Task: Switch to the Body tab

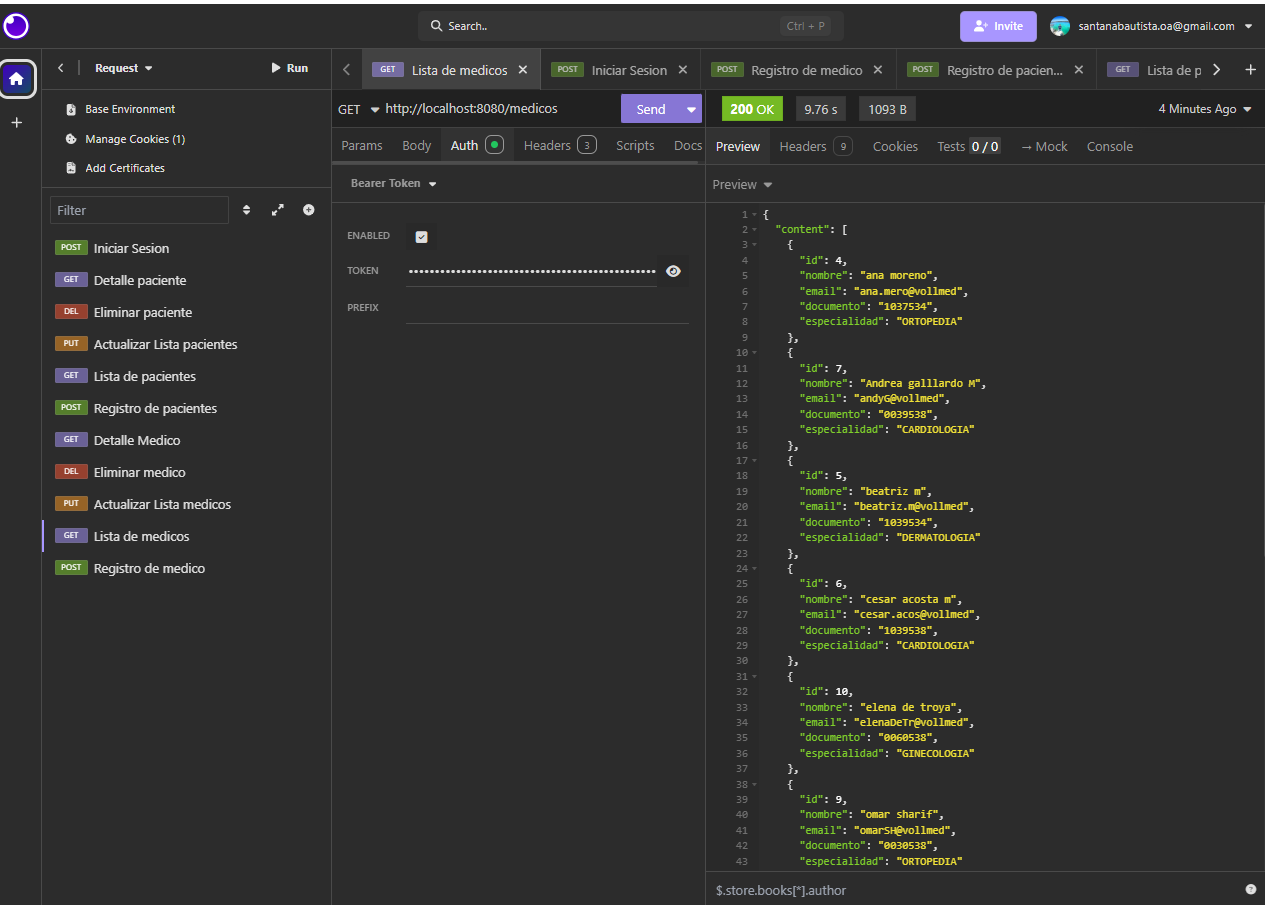Action: (x=417, y=146)
